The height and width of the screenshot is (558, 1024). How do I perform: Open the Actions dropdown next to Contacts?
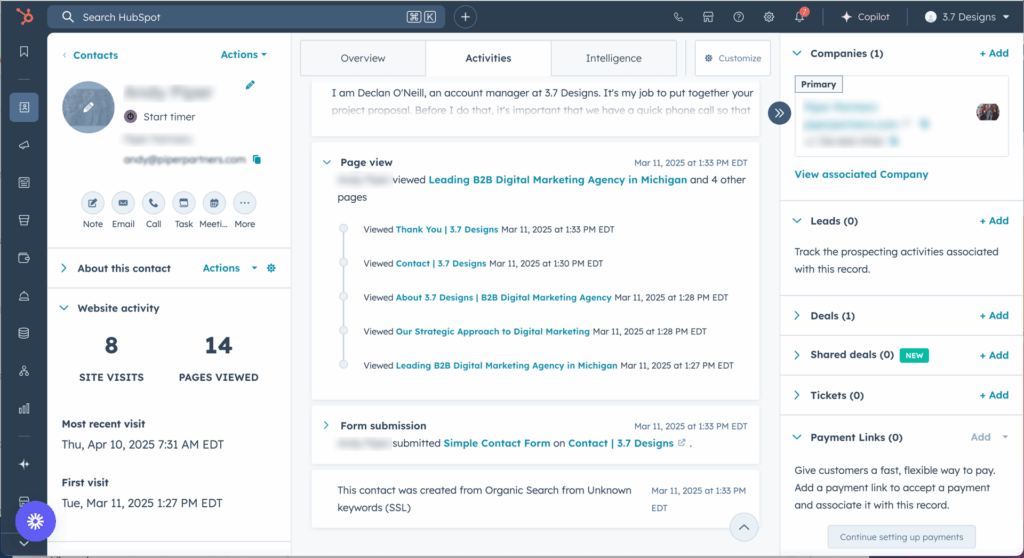pos(243,55)
